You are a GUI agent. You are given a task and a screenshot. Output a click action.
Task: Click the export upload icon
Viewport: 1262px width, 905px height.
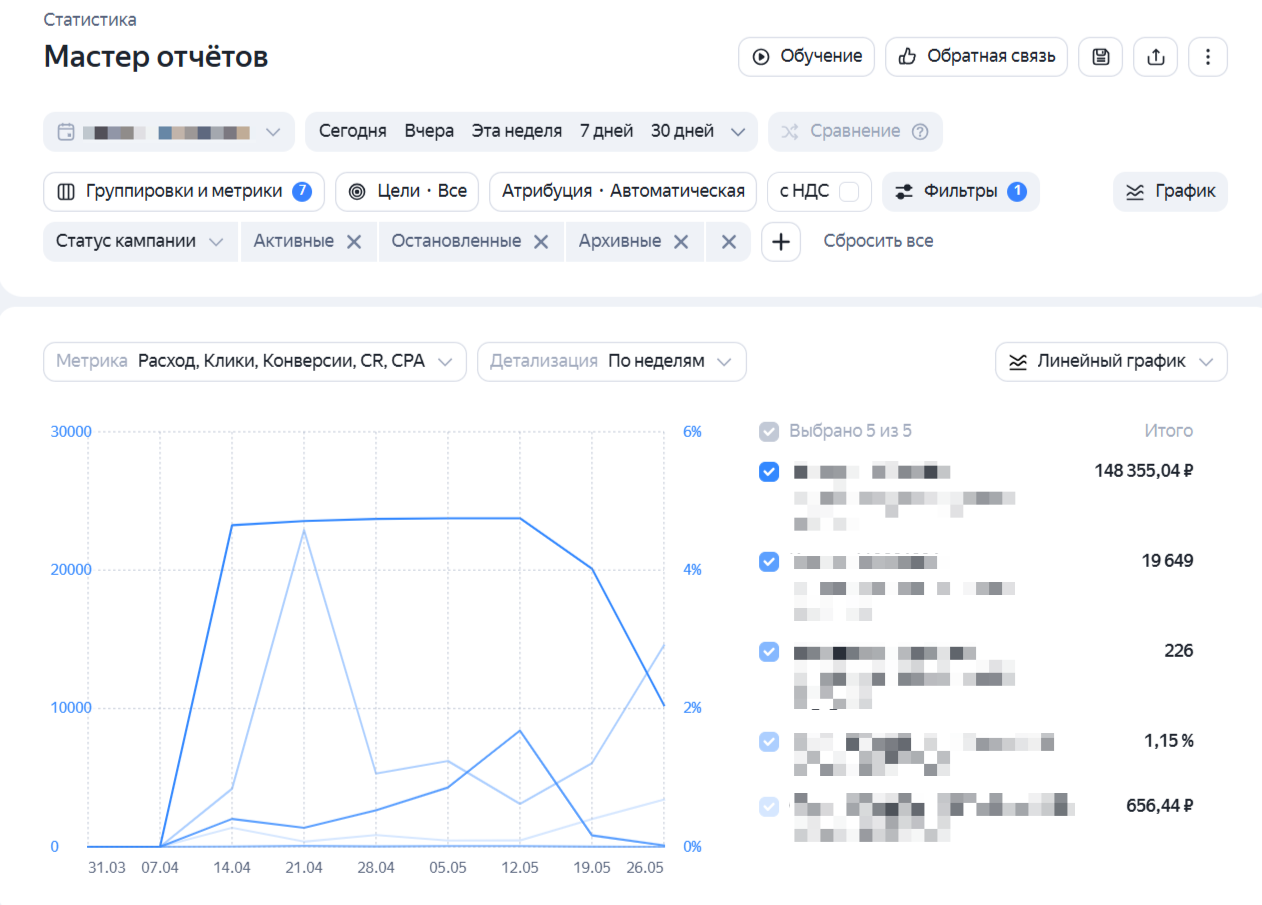pos(1155,57)
